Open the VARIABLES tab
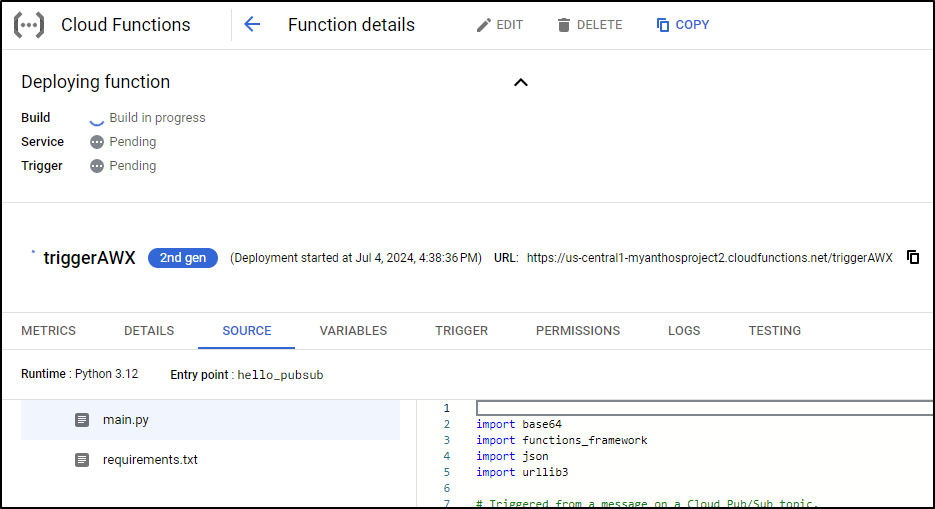The height and width of the screenshot is (509, 935). click(353, 331)
